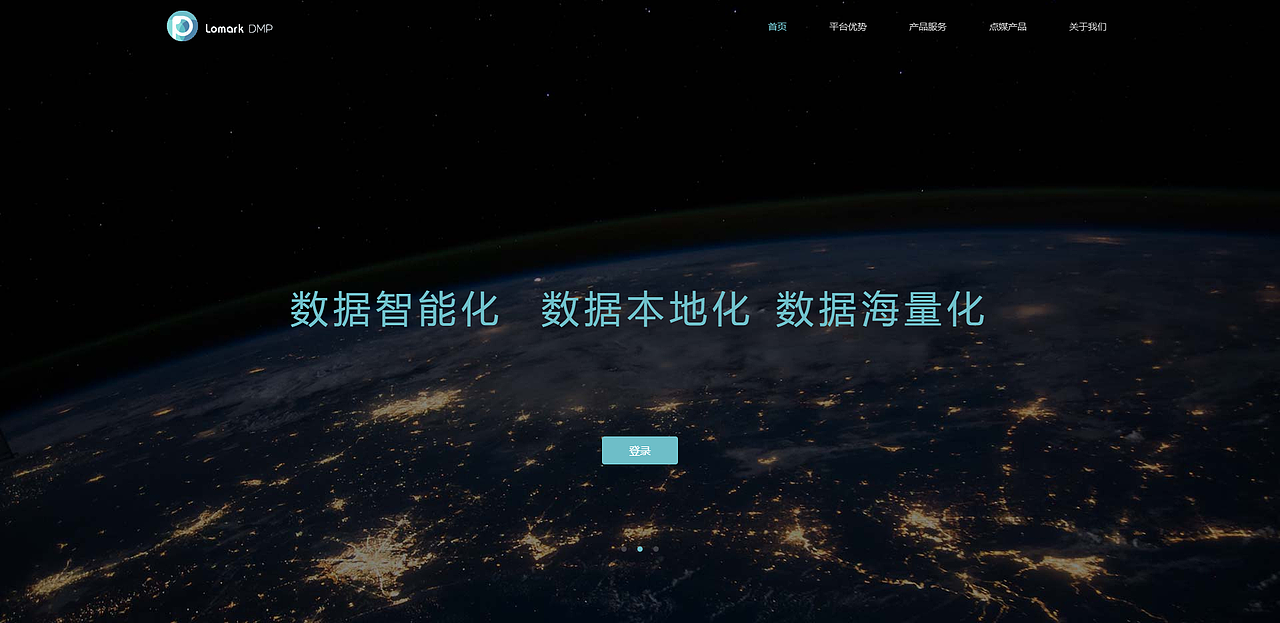Click the Lomark DMP brand name text
The width and height of the screenshot is (1280, 623).
[x=239, y=28]
